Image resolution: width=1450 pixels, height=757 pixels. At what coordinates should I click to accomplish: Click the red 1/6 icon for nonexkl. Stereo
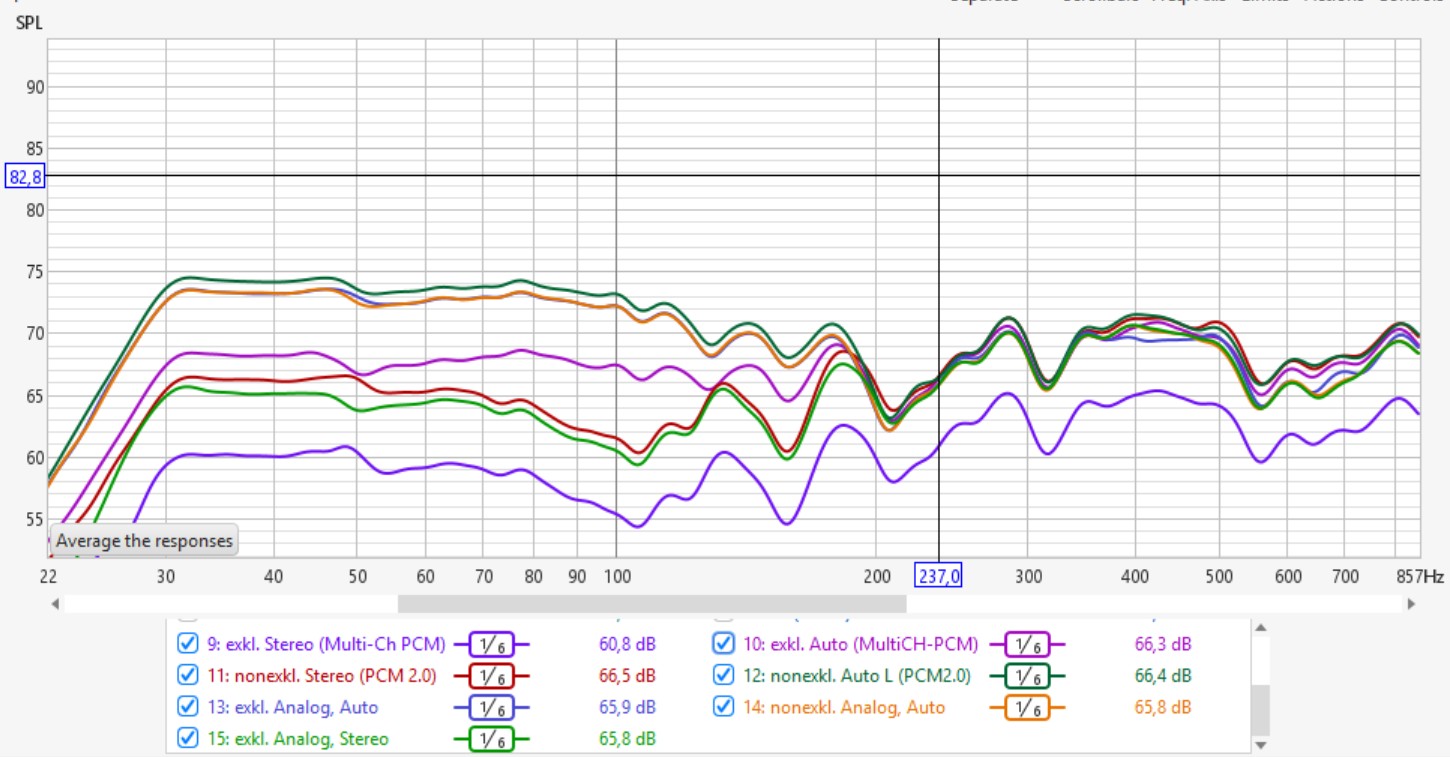click(x=490, y=676)
